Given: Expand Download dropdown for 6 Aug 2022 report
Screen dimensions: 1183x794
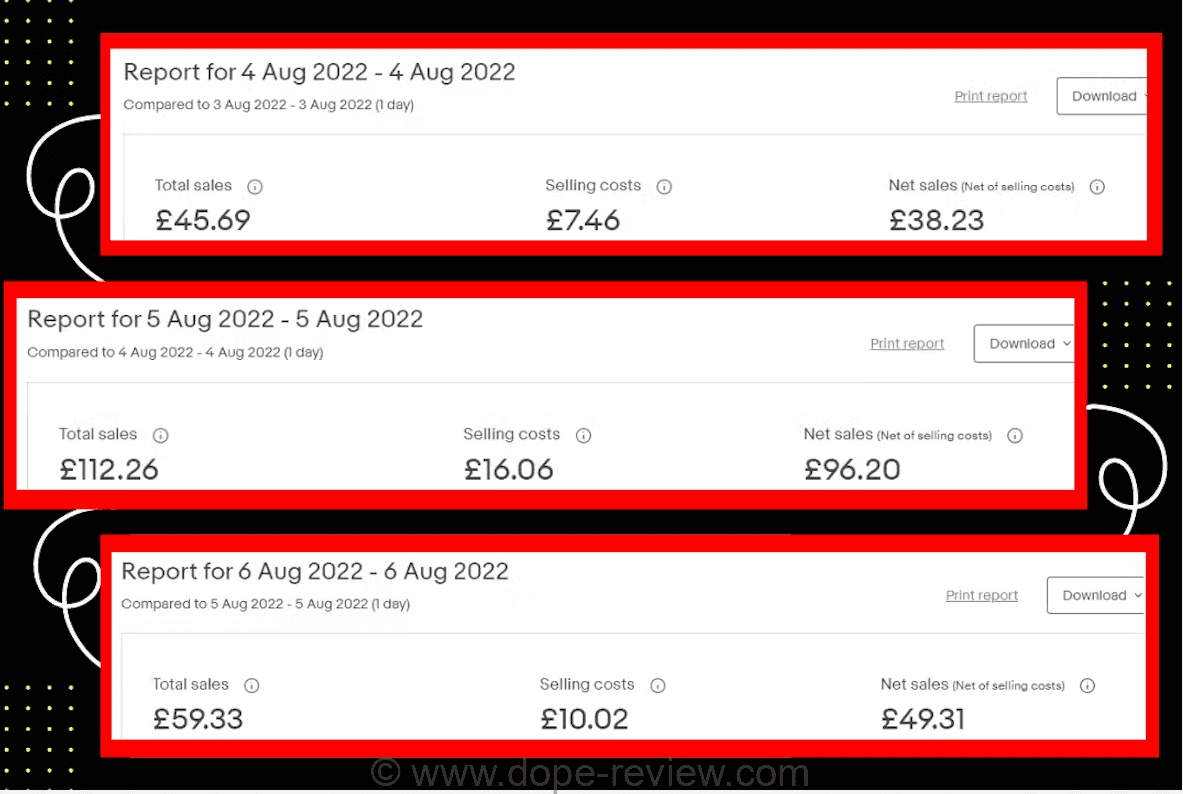Looking at the screenshot, I should click(1095, 595).
